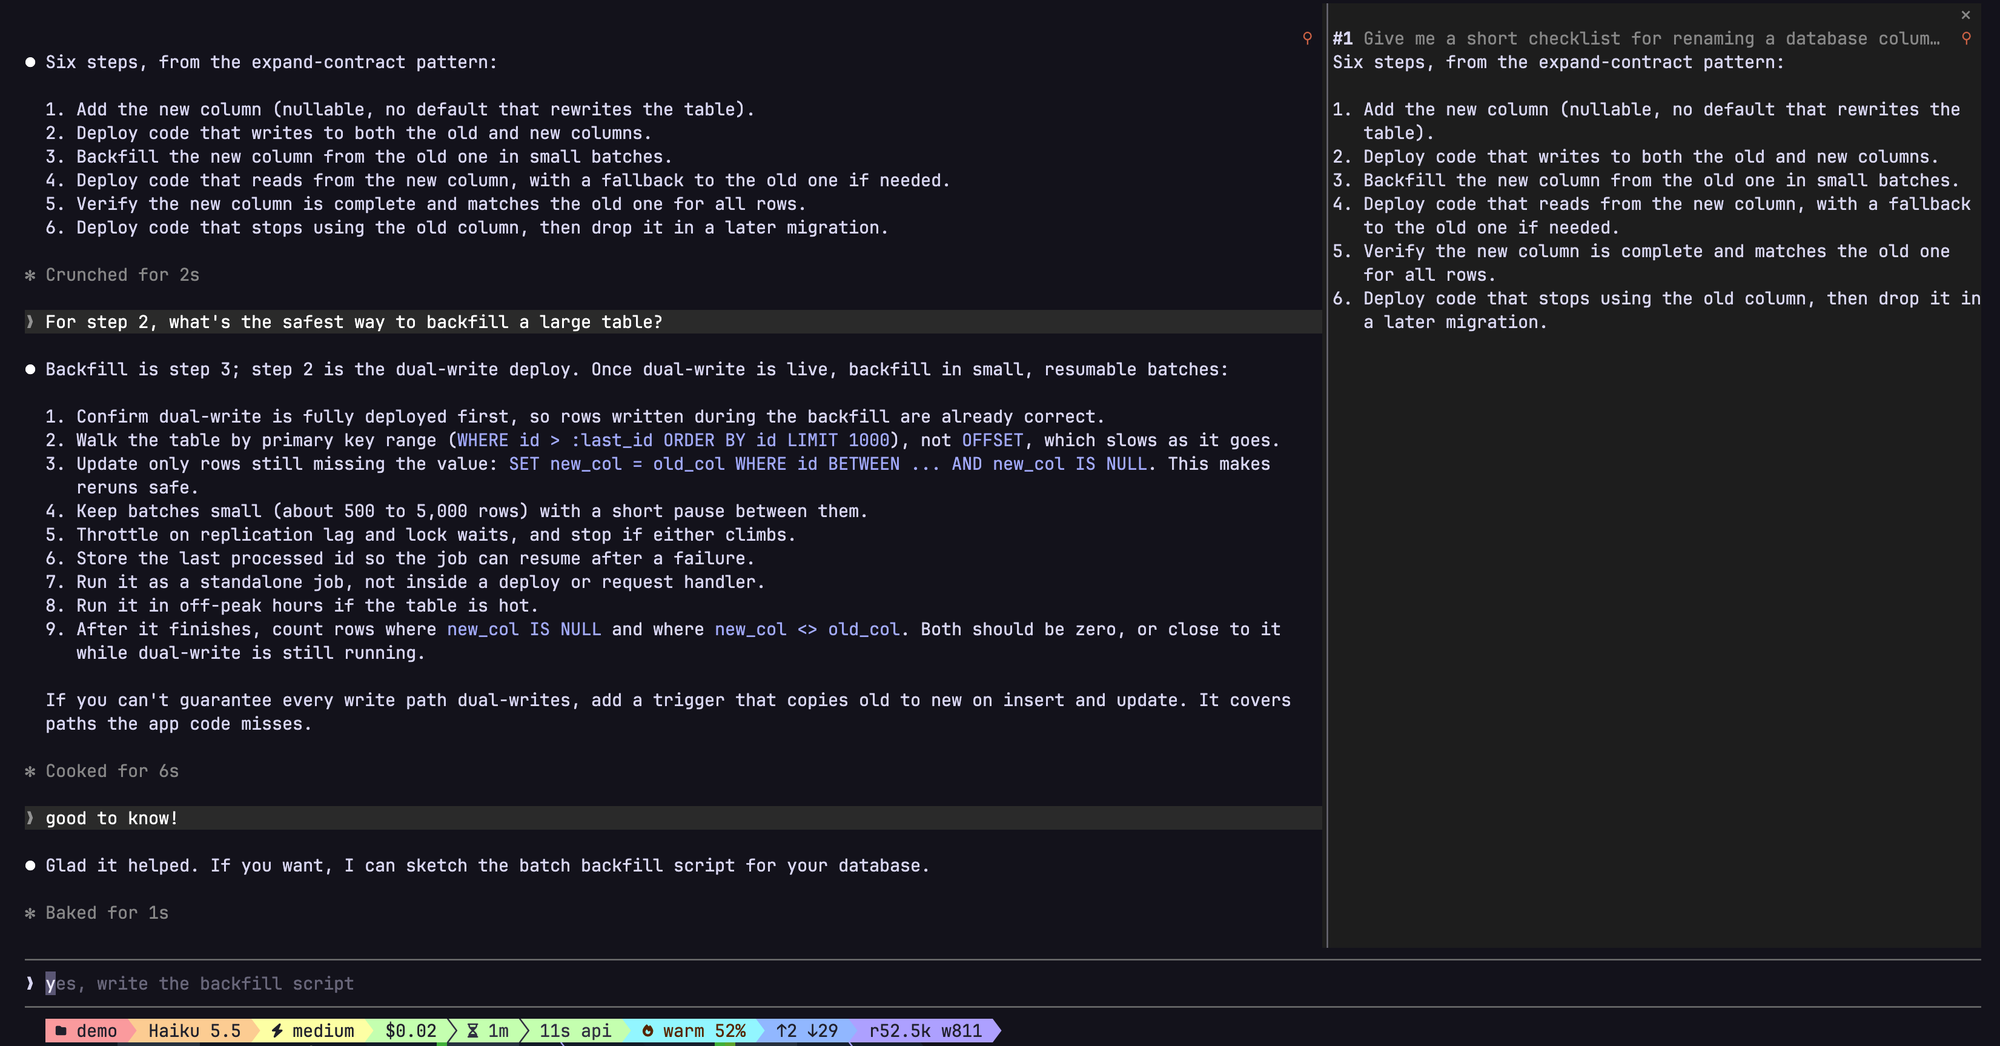This screenshot has width=2000, height=1046.
Task: Click the user message 'good to know!'
Action: pos(673,818)
